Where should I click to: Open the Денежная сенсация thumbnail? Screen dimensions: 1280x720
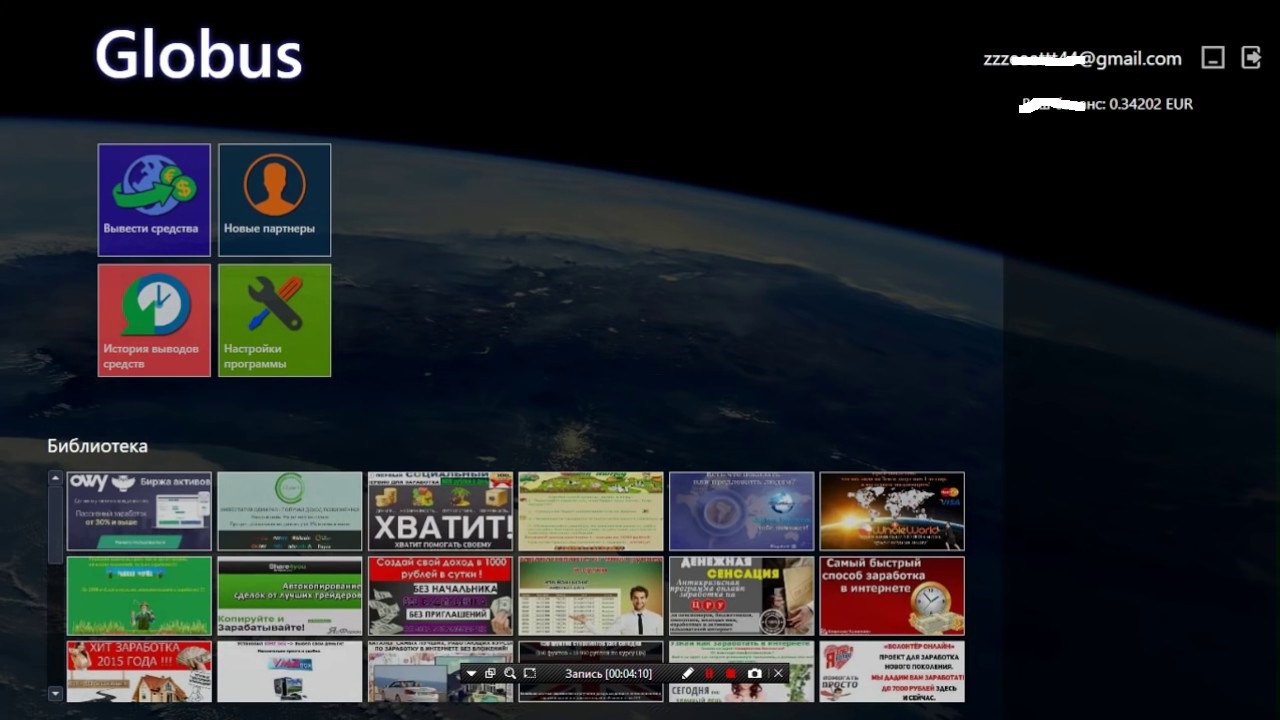pos(741,596)
